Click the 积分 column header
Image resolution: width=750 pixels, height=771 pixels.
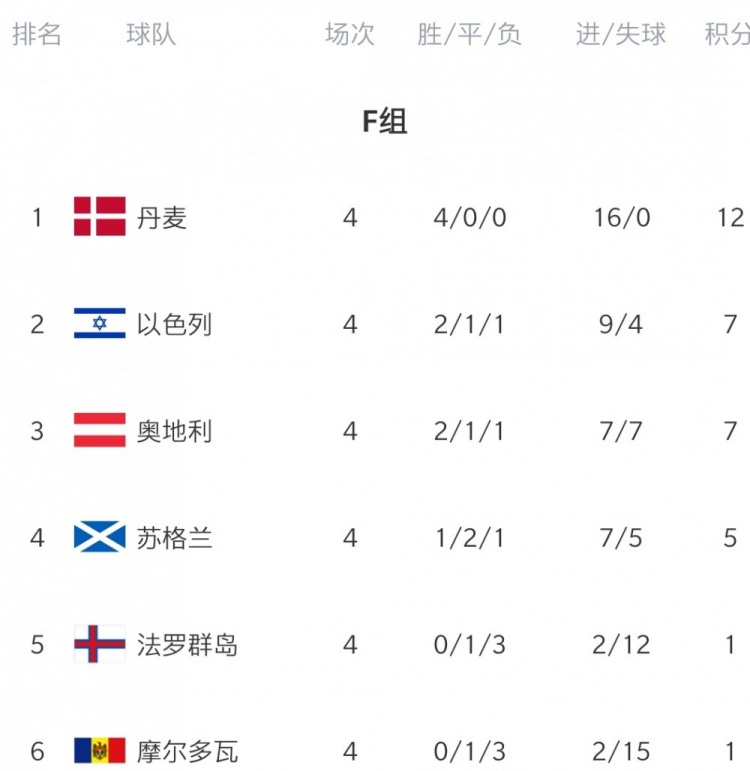click(727, 34)
